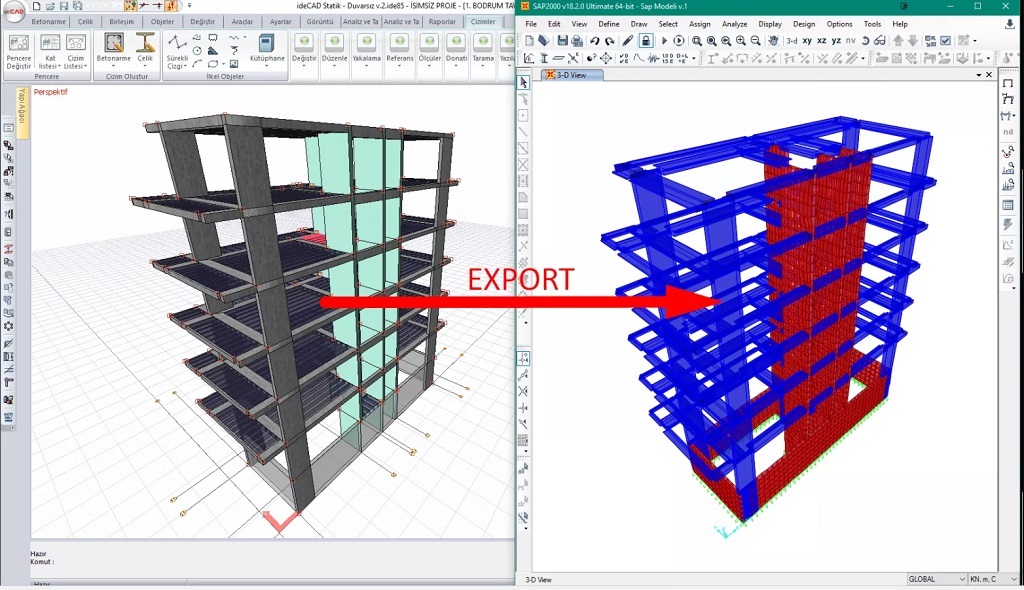Click the Betonarme drawing creation icon
The image size is (1024, 590).
(x=114, y=49)
